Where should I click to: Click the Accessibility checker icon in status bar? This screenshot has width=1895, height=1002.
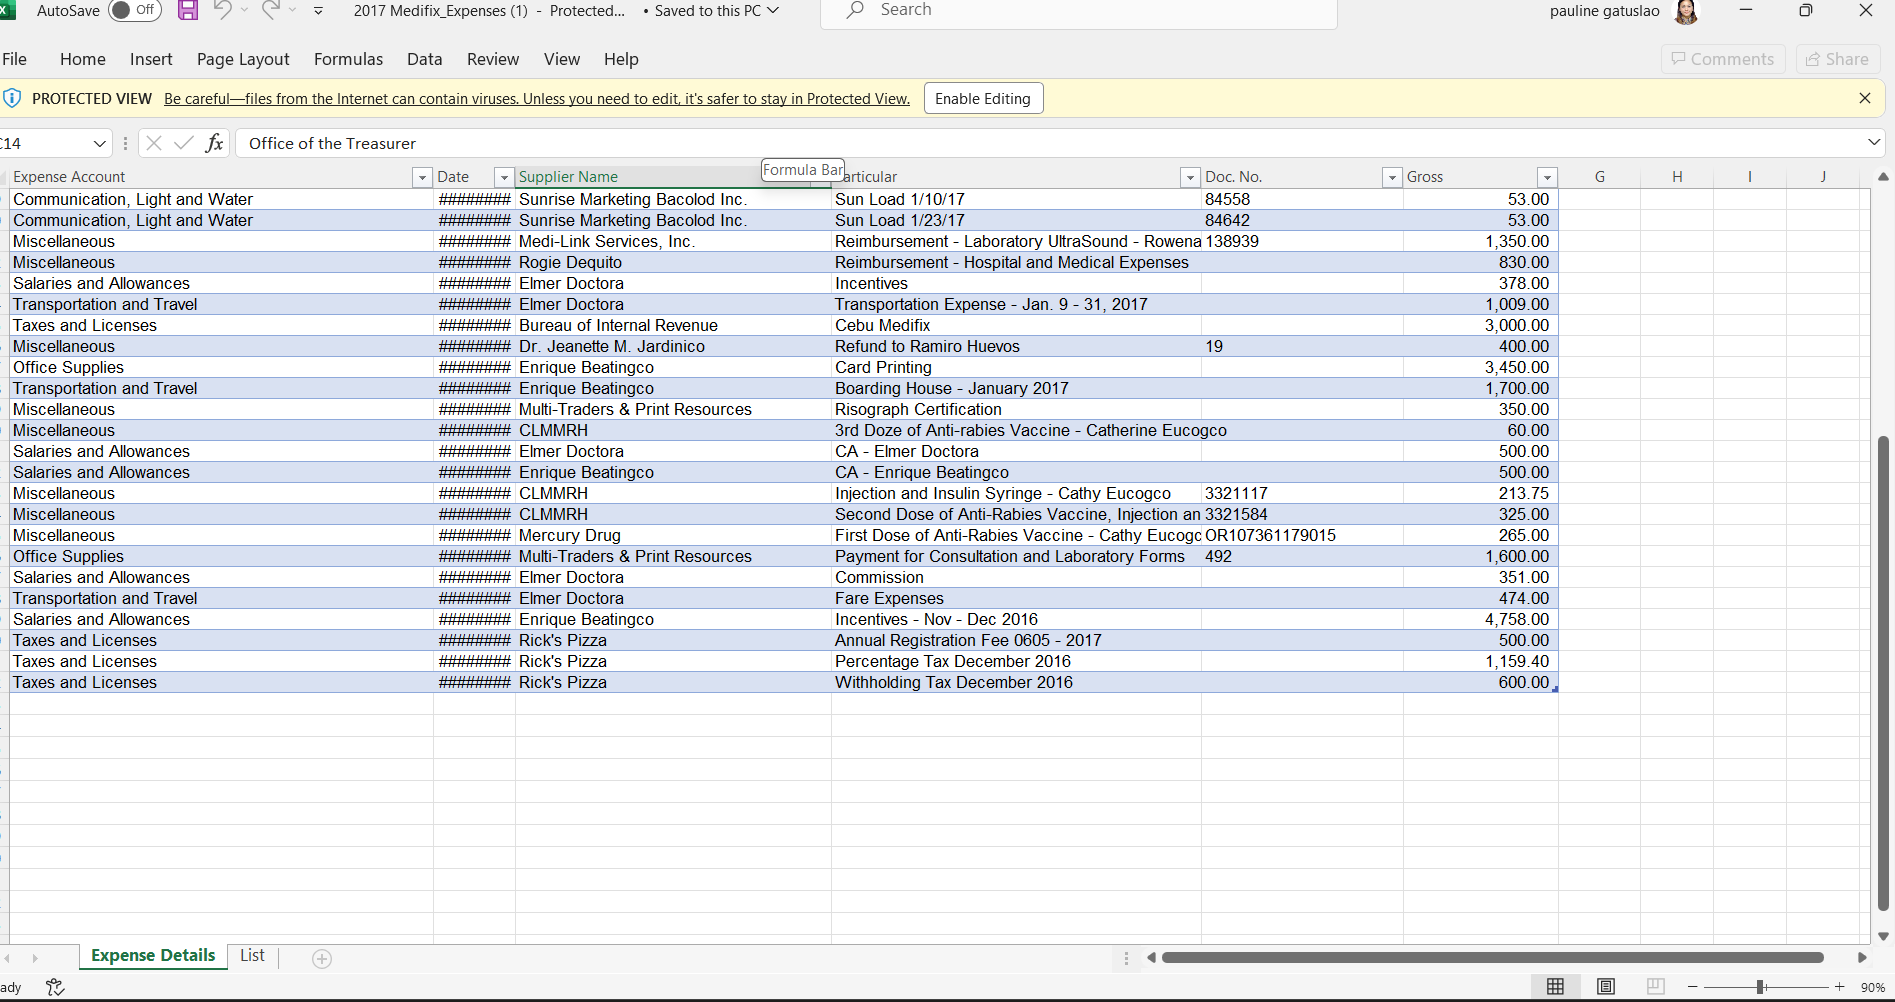[x=55, y=987]
